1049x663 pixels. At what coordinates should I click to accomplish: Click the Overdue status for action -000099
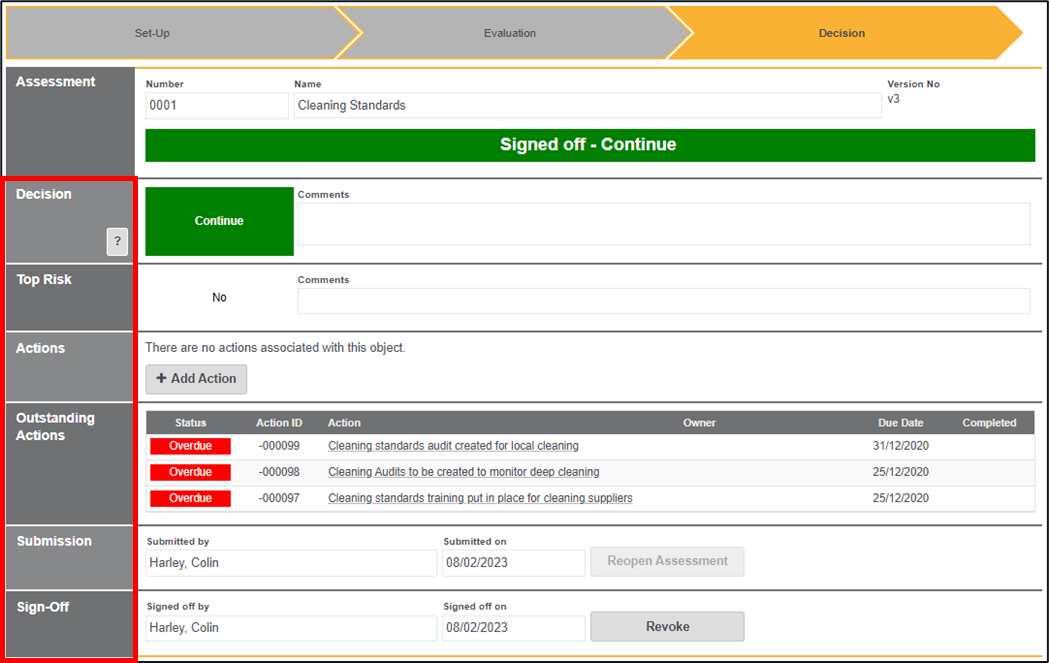[190, 446]
